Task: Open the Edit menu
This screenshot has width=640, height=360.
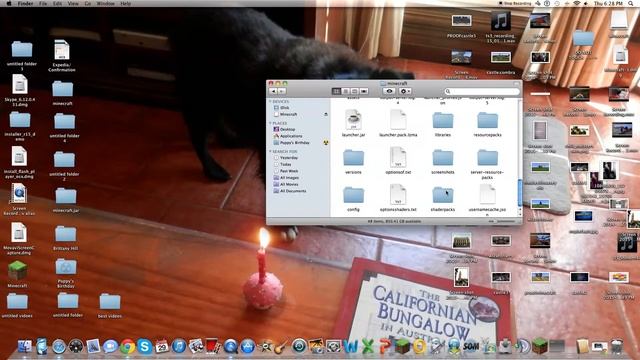Action: click(x=58, y=3)
